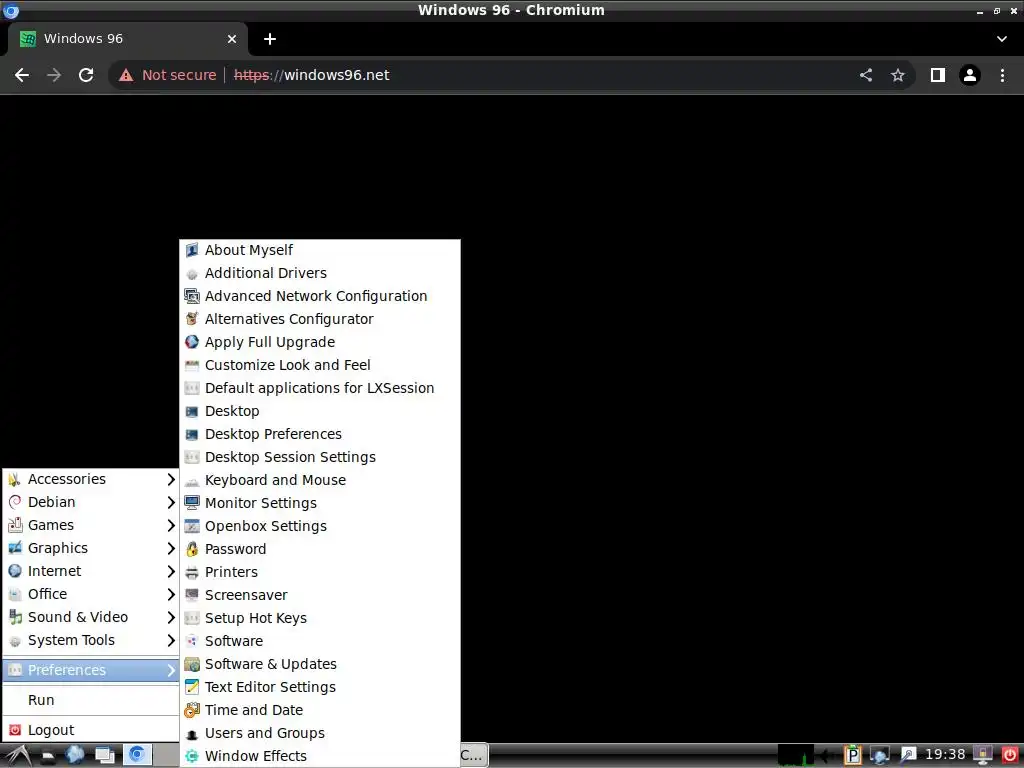Image resolution: width=1024 pixels, height=768 pixels.
Task: Choose Run from the start menu
Action: pyautogui.click(x=91, y=700)
